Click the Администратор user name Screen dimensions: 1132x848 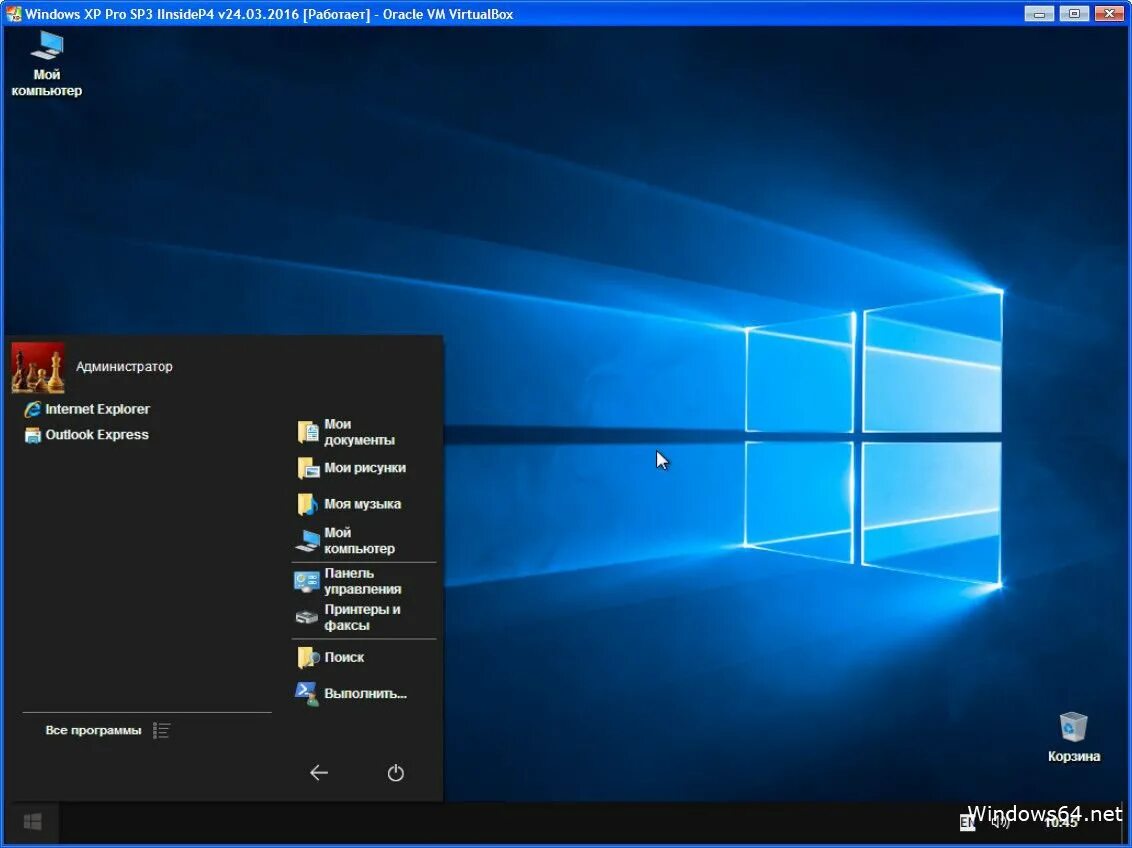coord(124,367)
